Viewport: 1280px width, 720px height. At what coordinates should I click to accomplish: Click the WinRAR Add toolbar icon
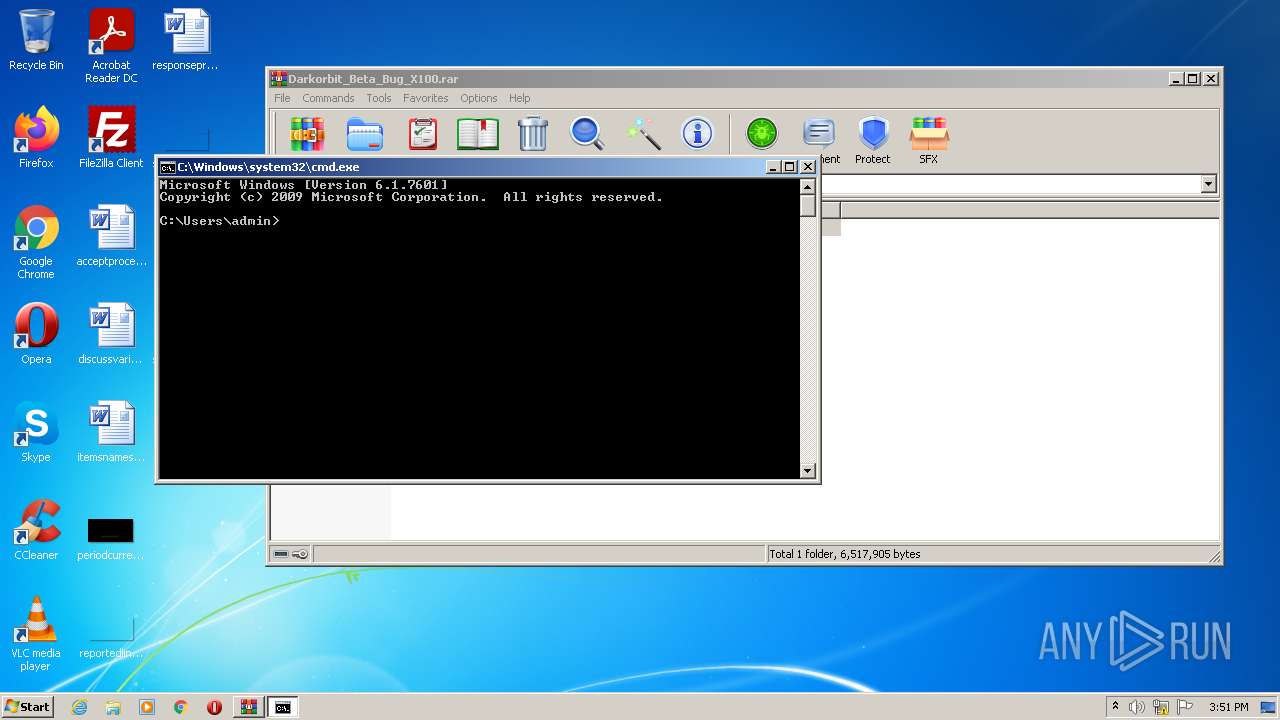[308, 133]
